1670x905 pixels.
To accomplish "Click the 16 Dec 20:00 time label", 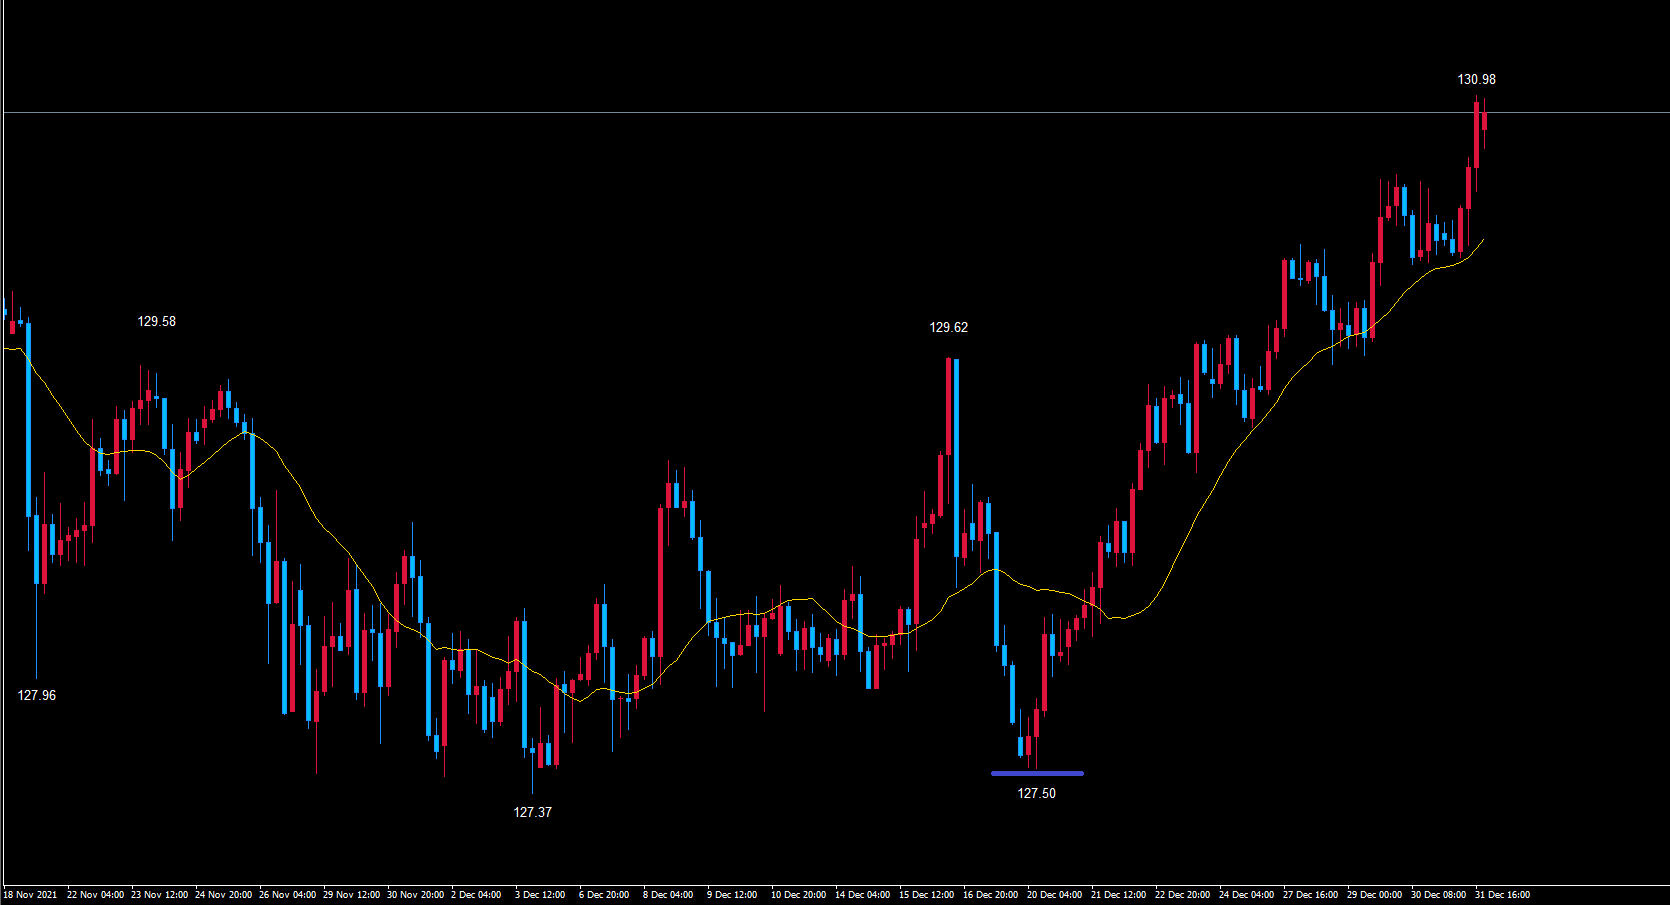I will [990, 894].
